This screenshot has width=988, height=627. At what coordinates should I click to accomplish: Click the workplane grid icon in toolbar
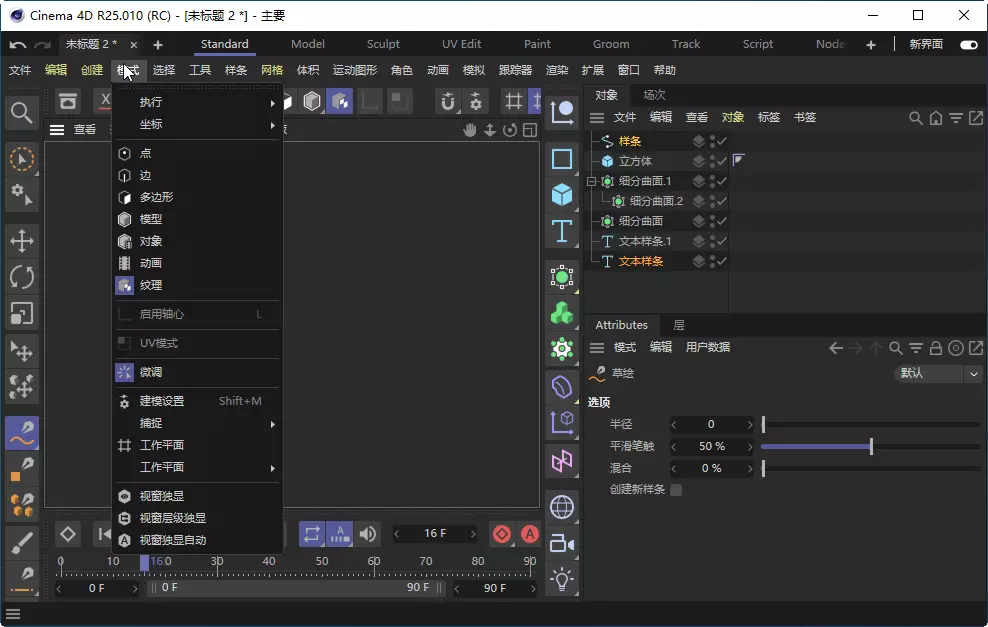(x=514, y=101)
